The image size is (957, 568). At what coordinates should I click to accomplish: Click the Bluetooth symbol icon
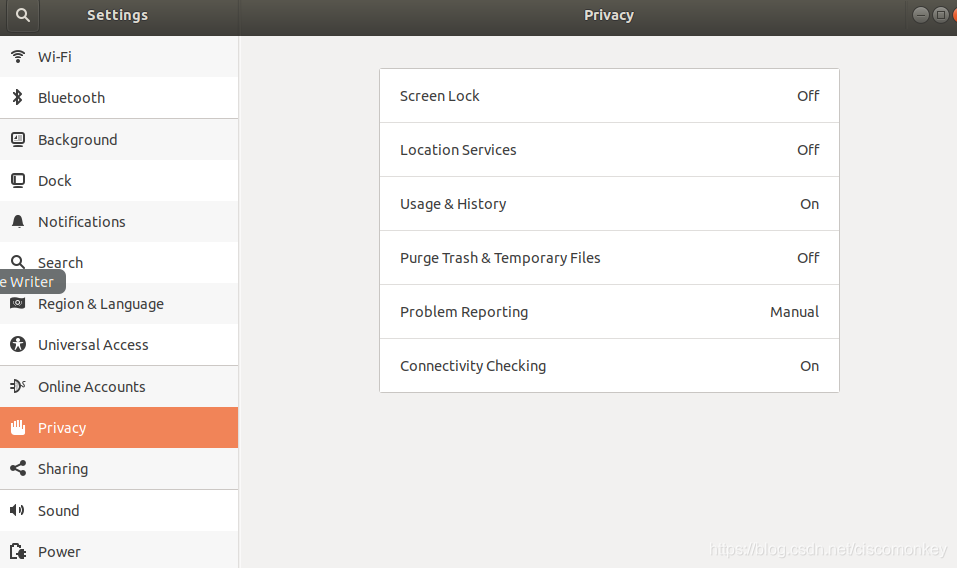coord(18,97)
